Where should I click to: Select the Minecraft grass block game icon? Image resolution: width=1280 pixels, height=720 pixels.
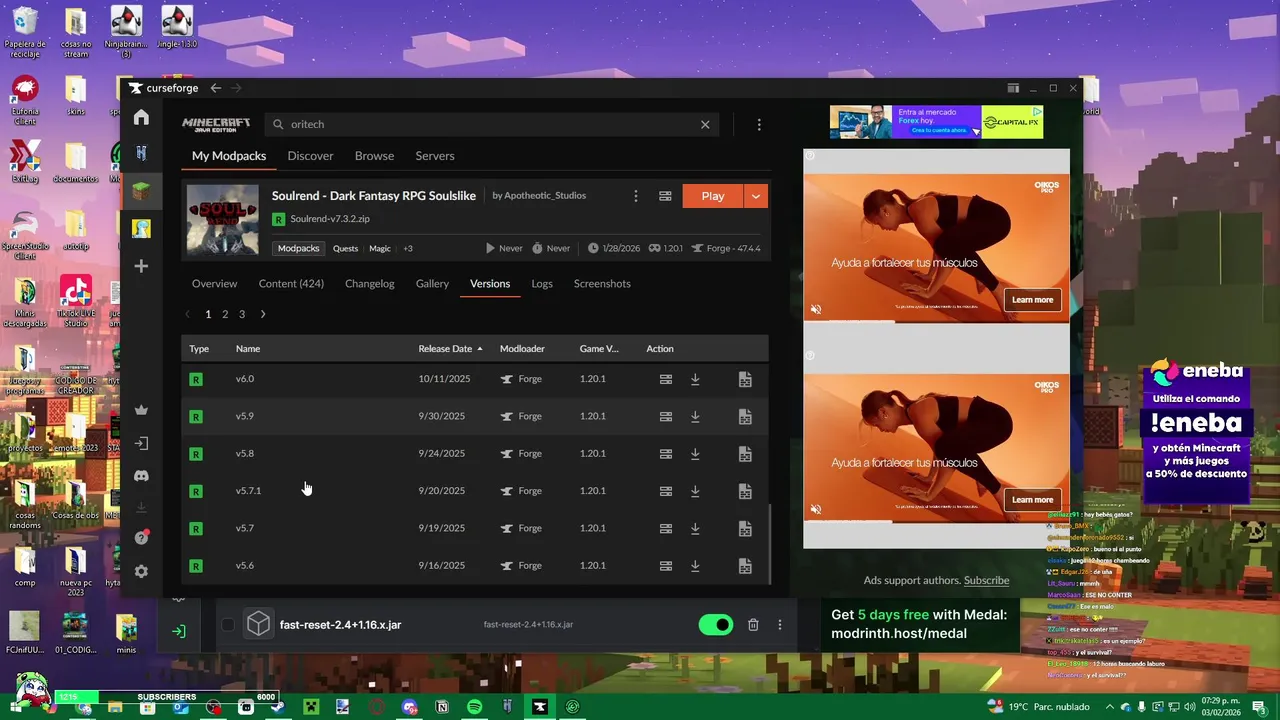[x=141, y=191]
